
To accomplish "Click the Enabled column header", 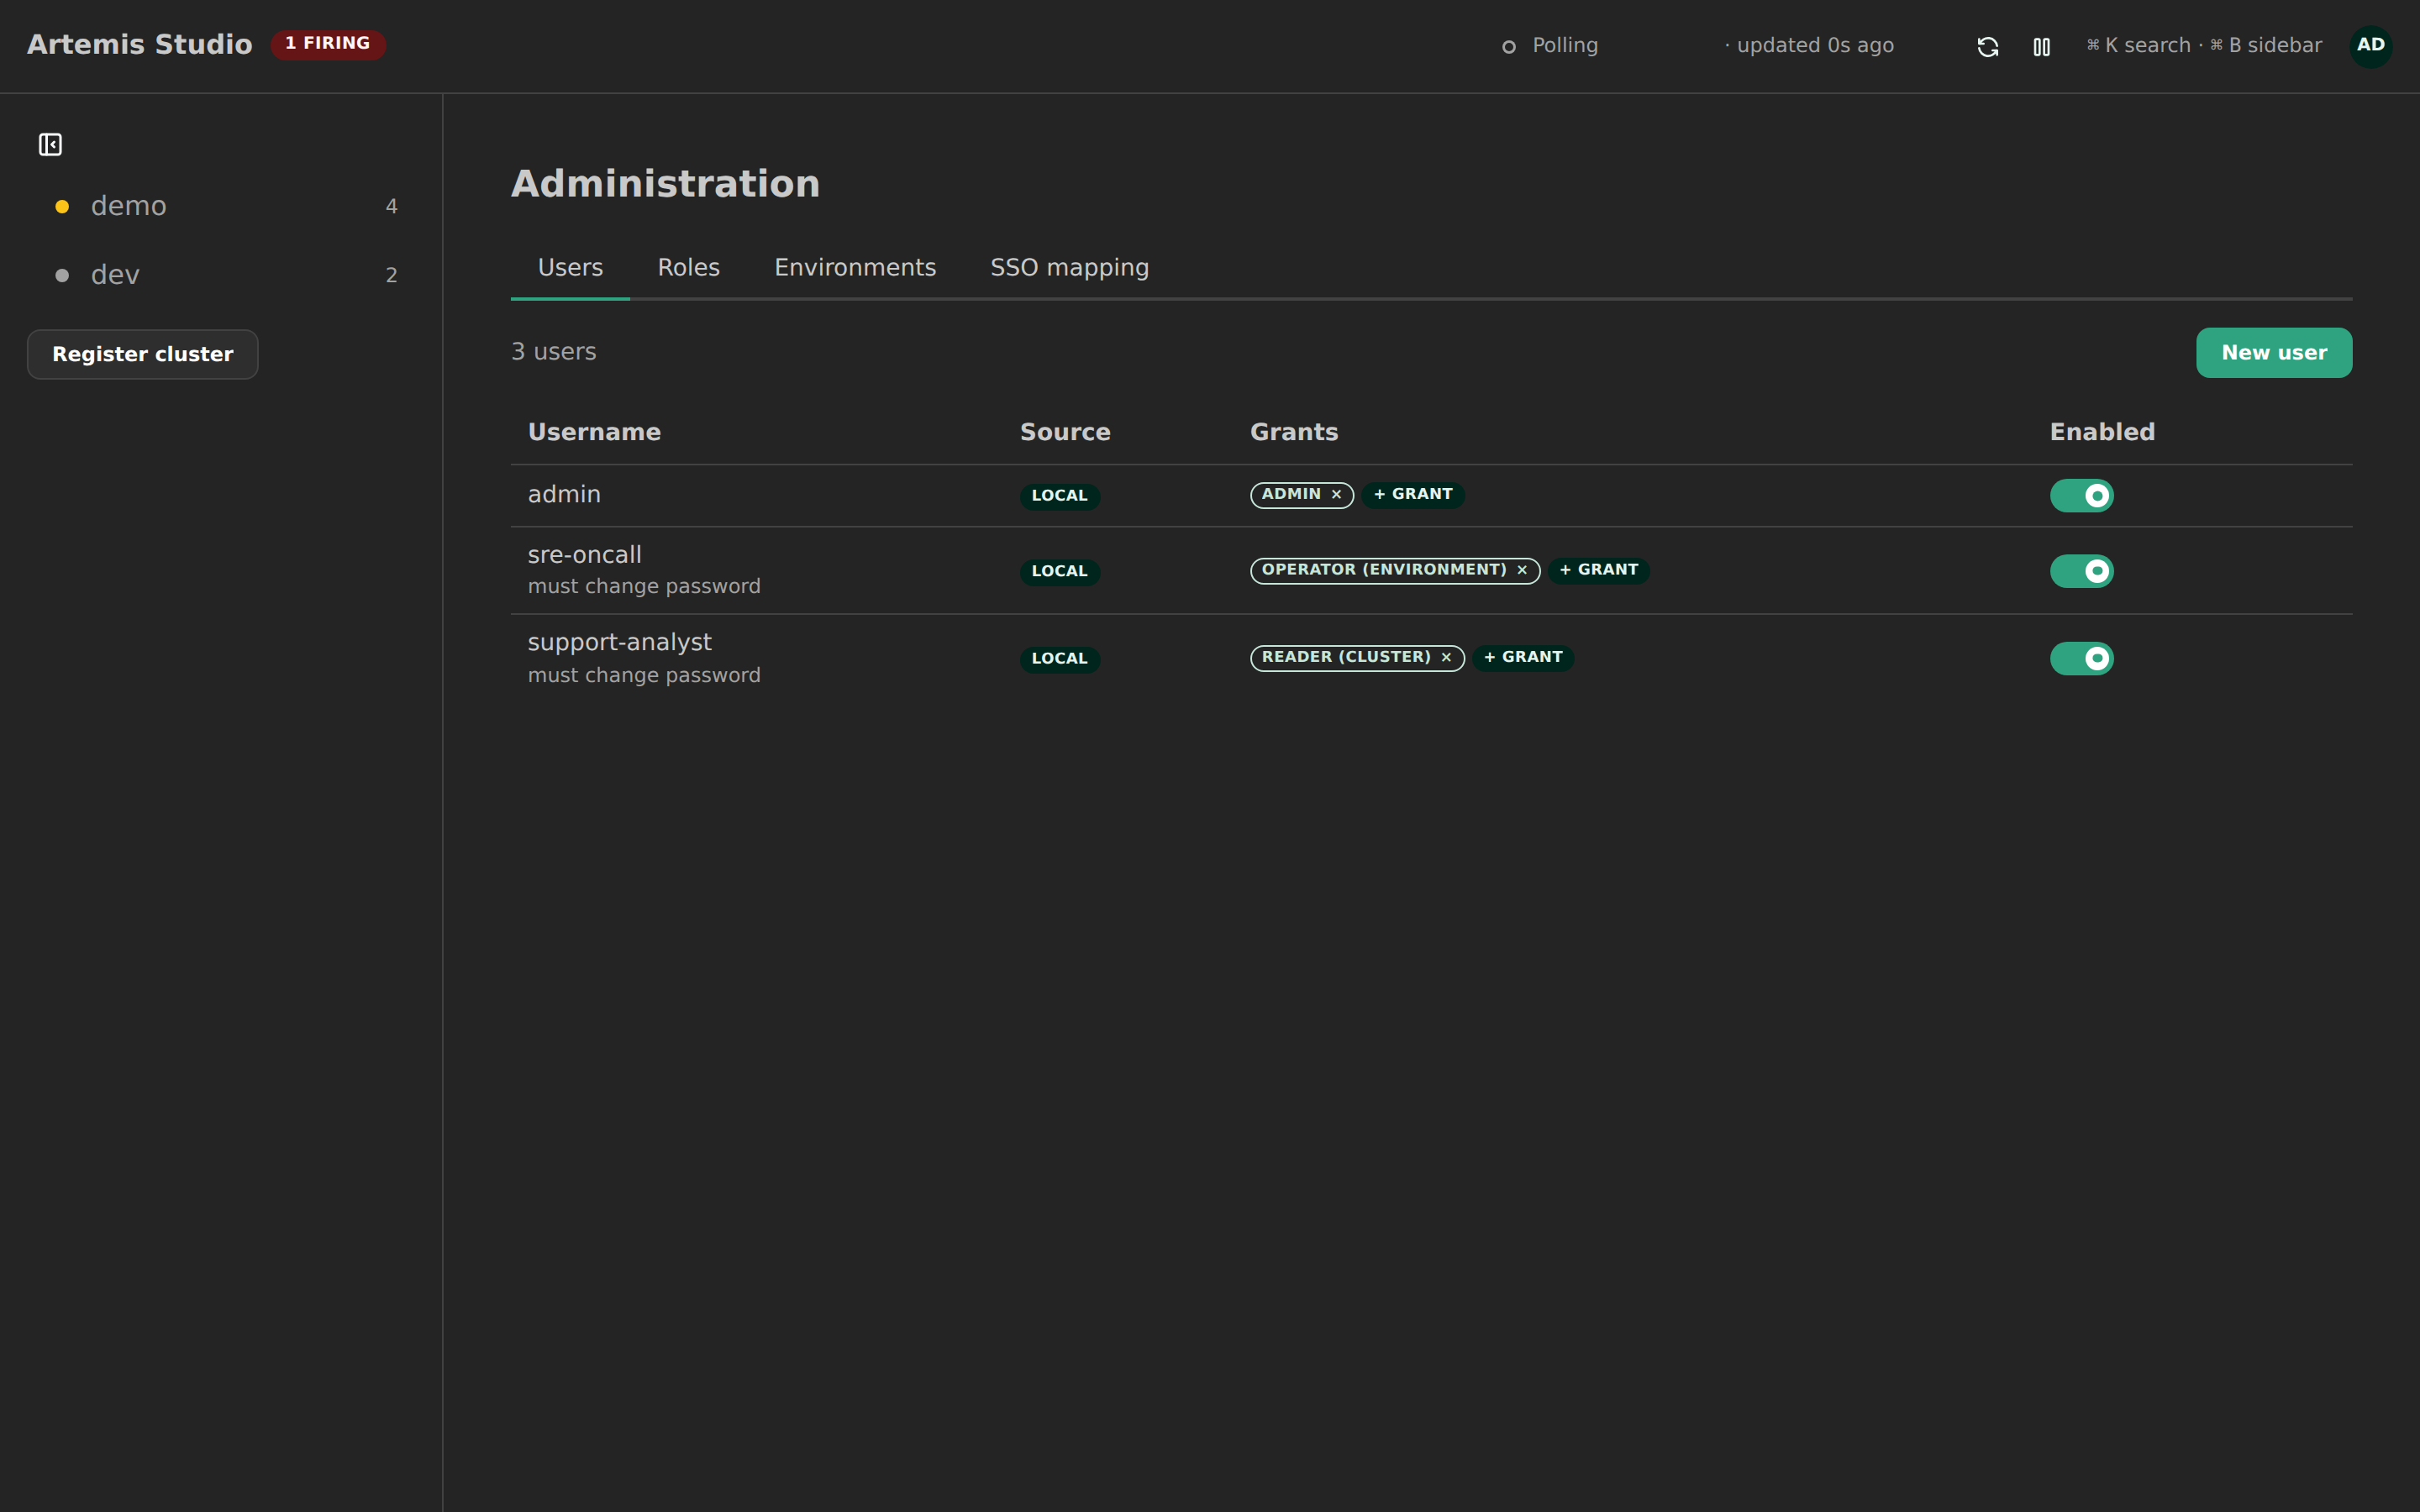I will tap(2102, 432).
